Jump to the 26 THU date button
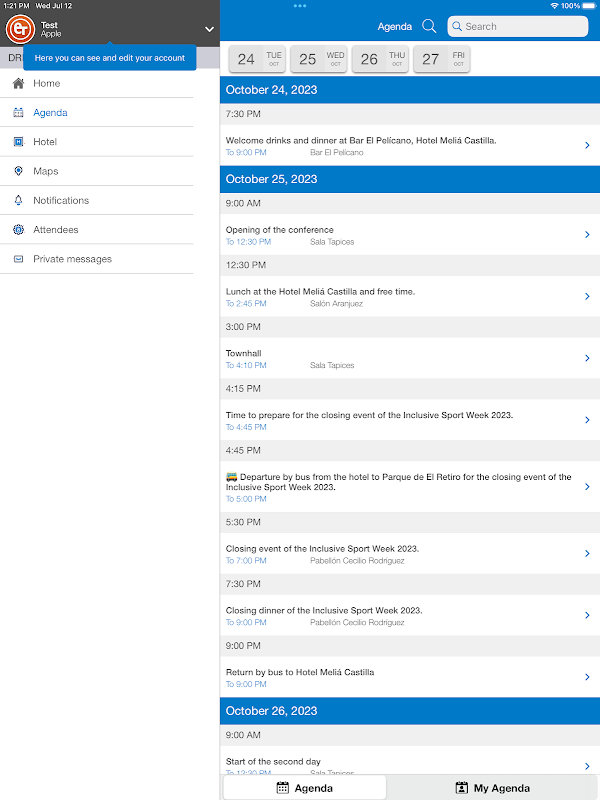 (x=380, y=59)
